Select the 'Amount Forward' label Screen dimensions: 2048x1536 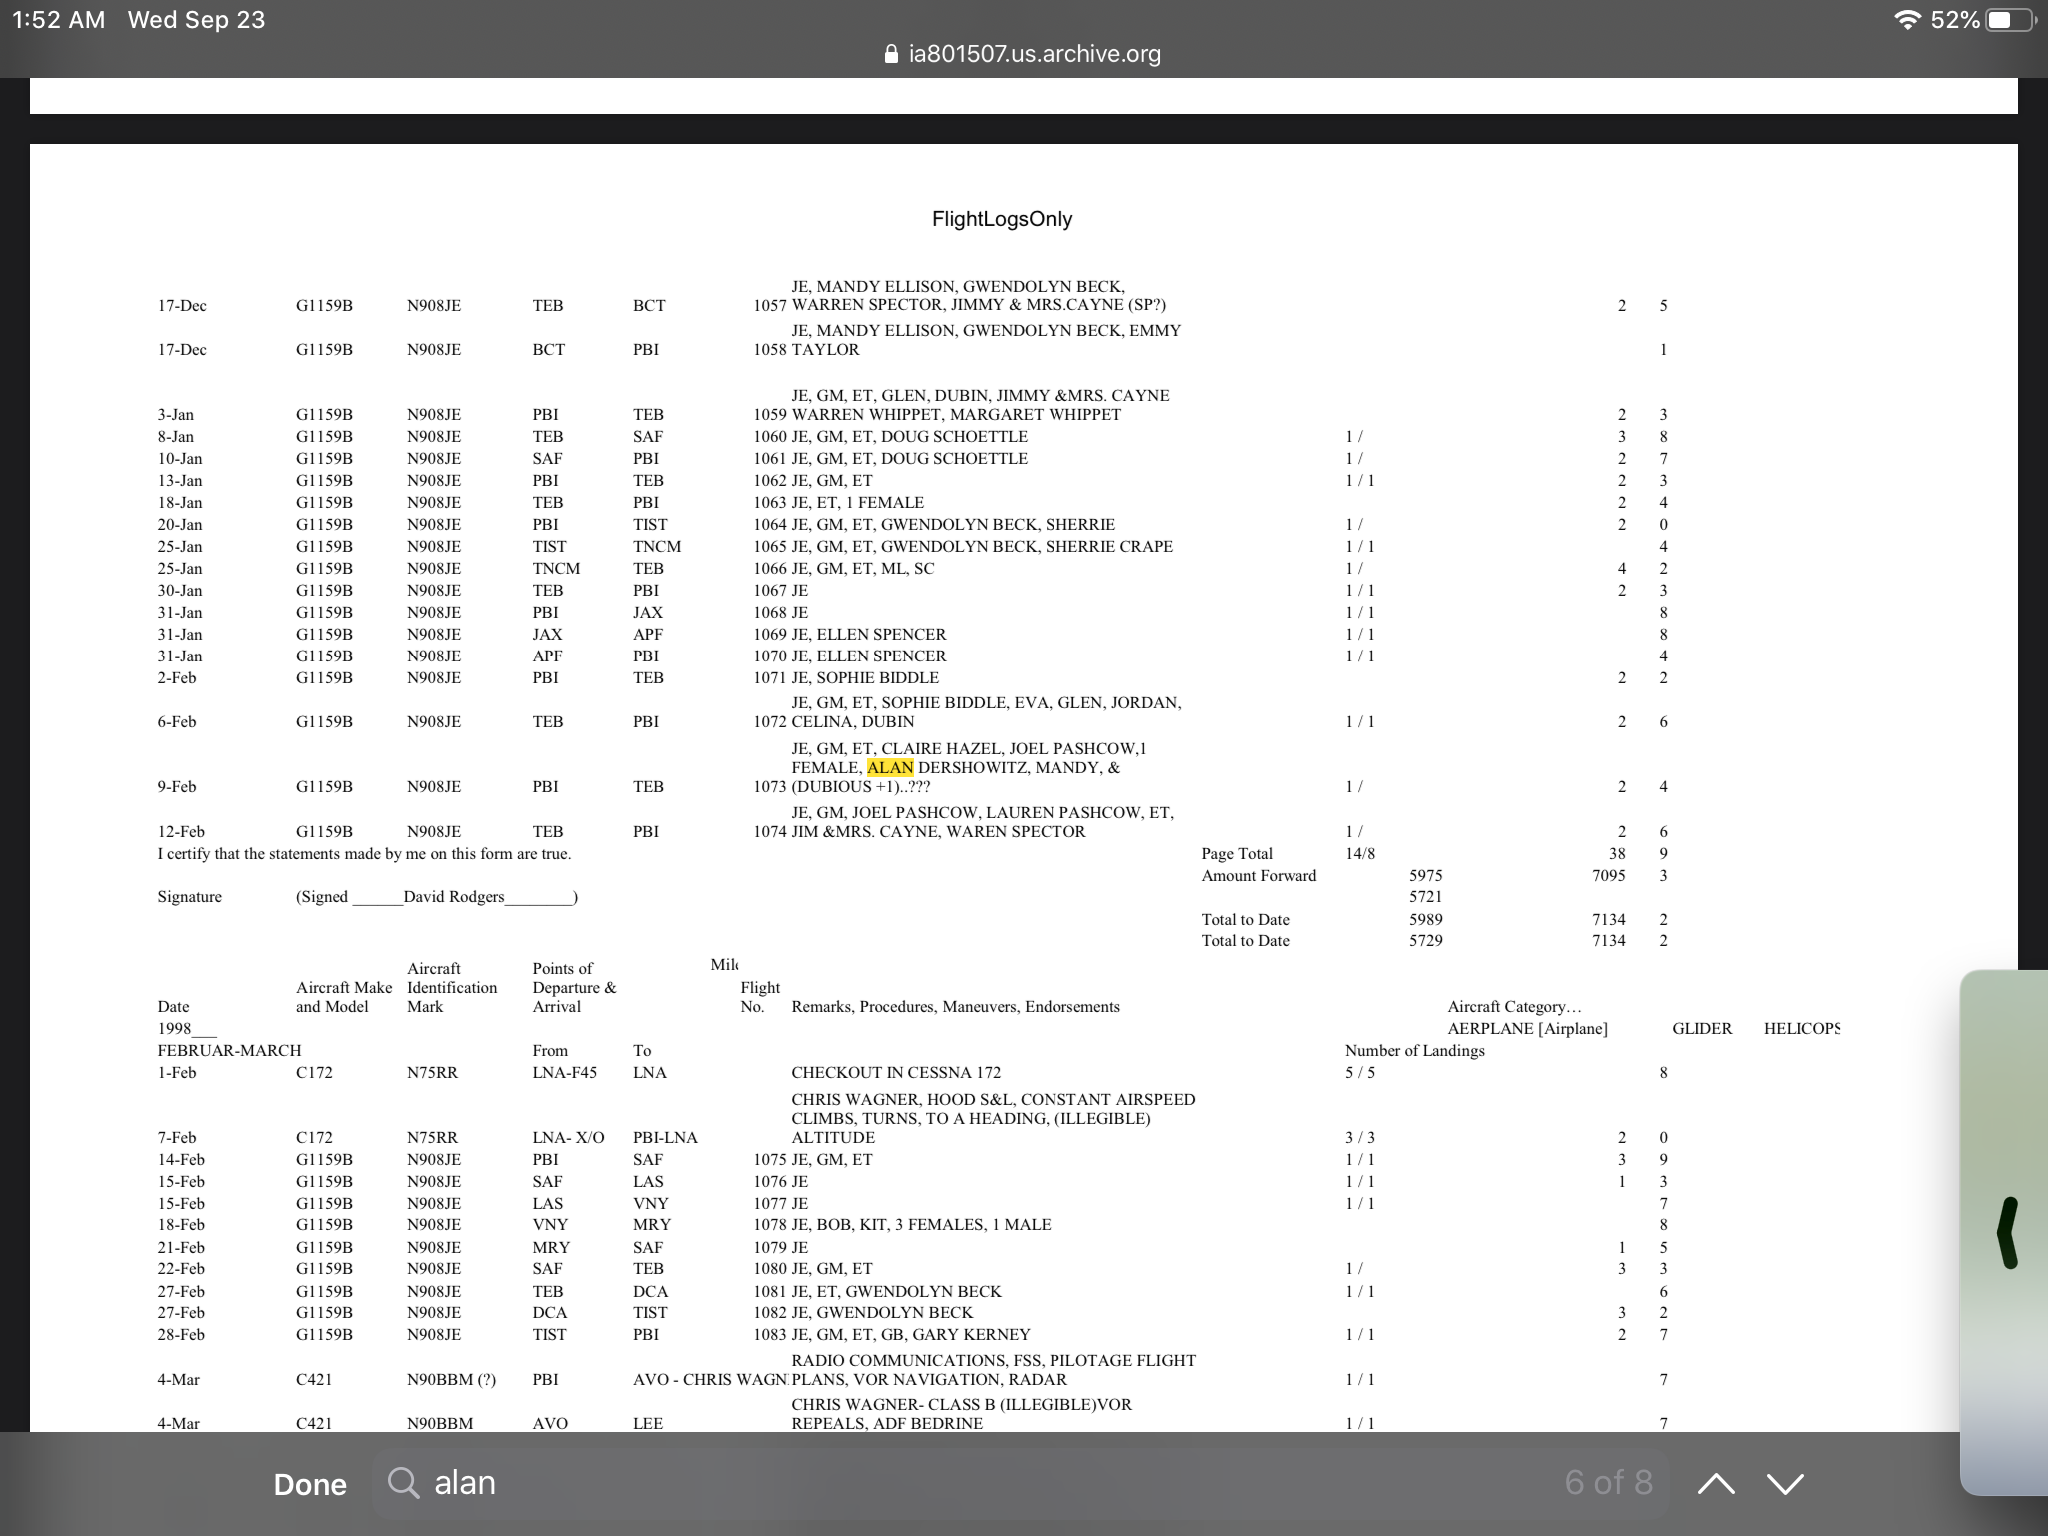(x=1259, y=876)
